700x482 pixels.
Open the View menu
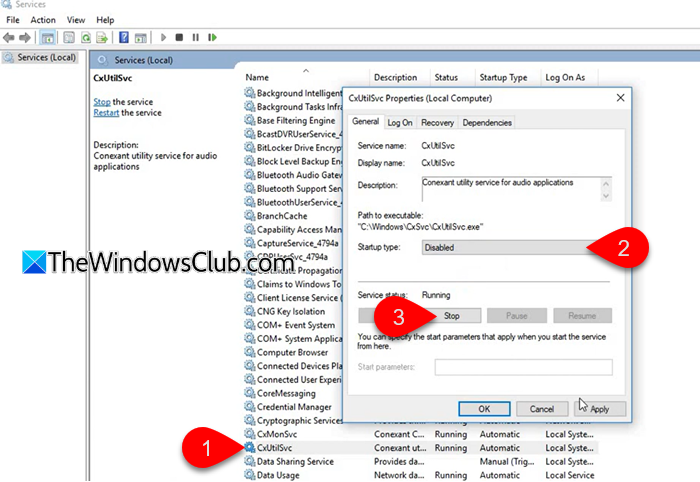[76, 20]
